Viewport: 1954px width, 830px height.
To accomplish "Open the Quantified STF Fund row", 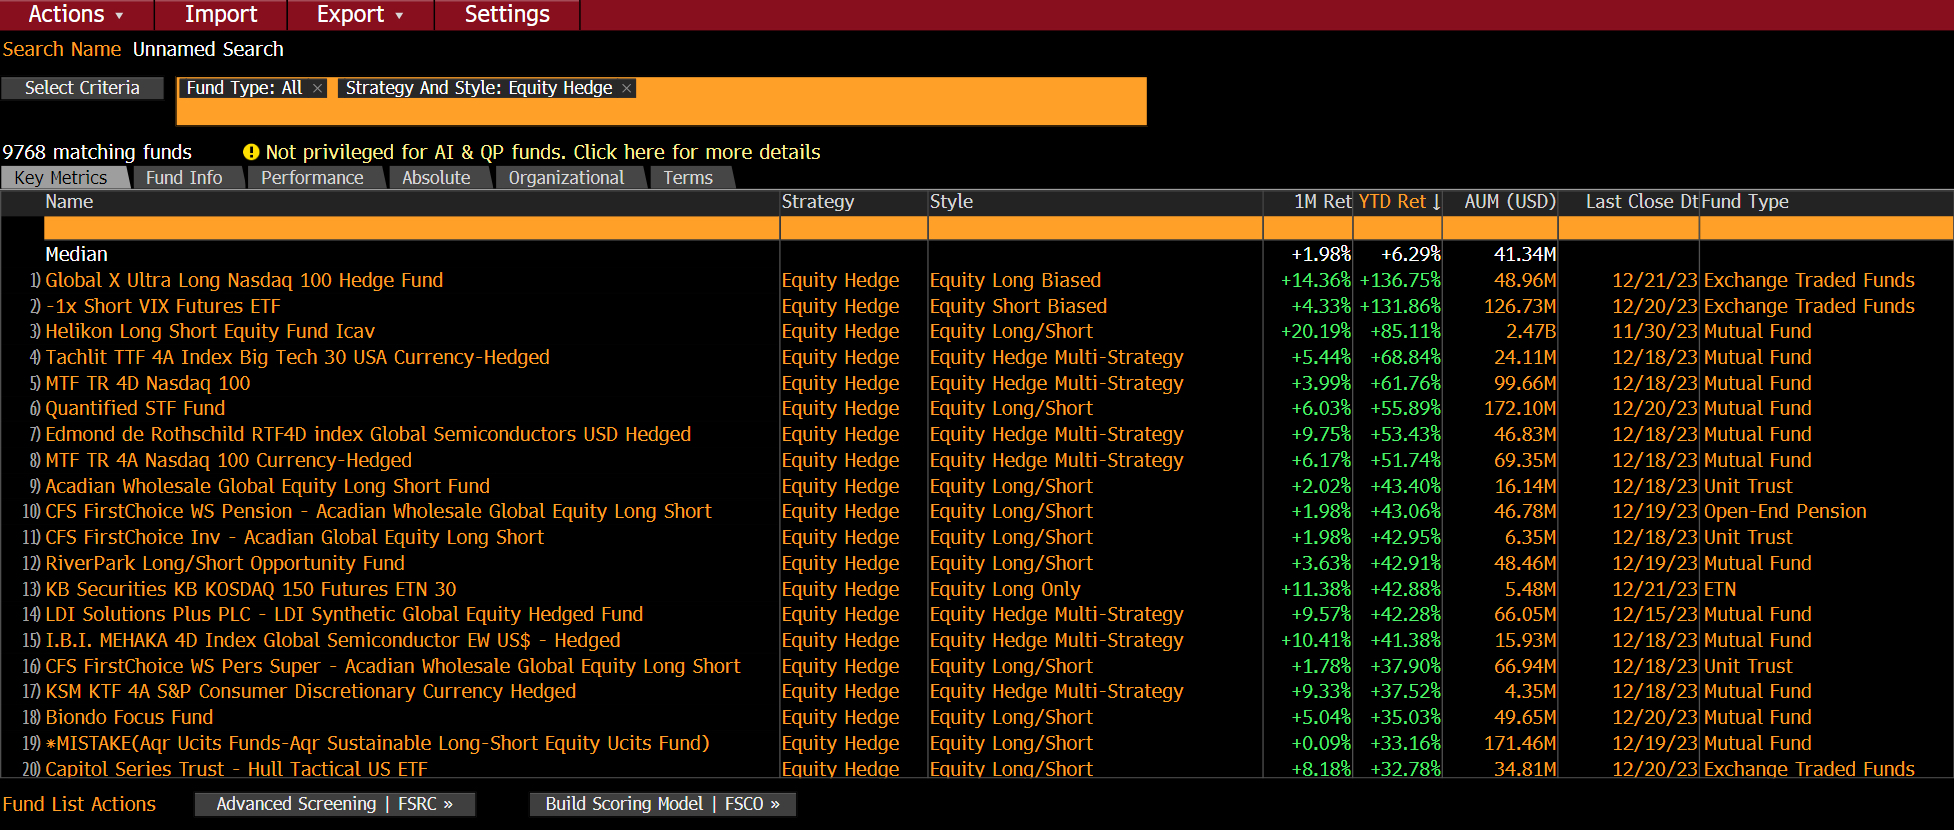I will [x=135, y=409].
